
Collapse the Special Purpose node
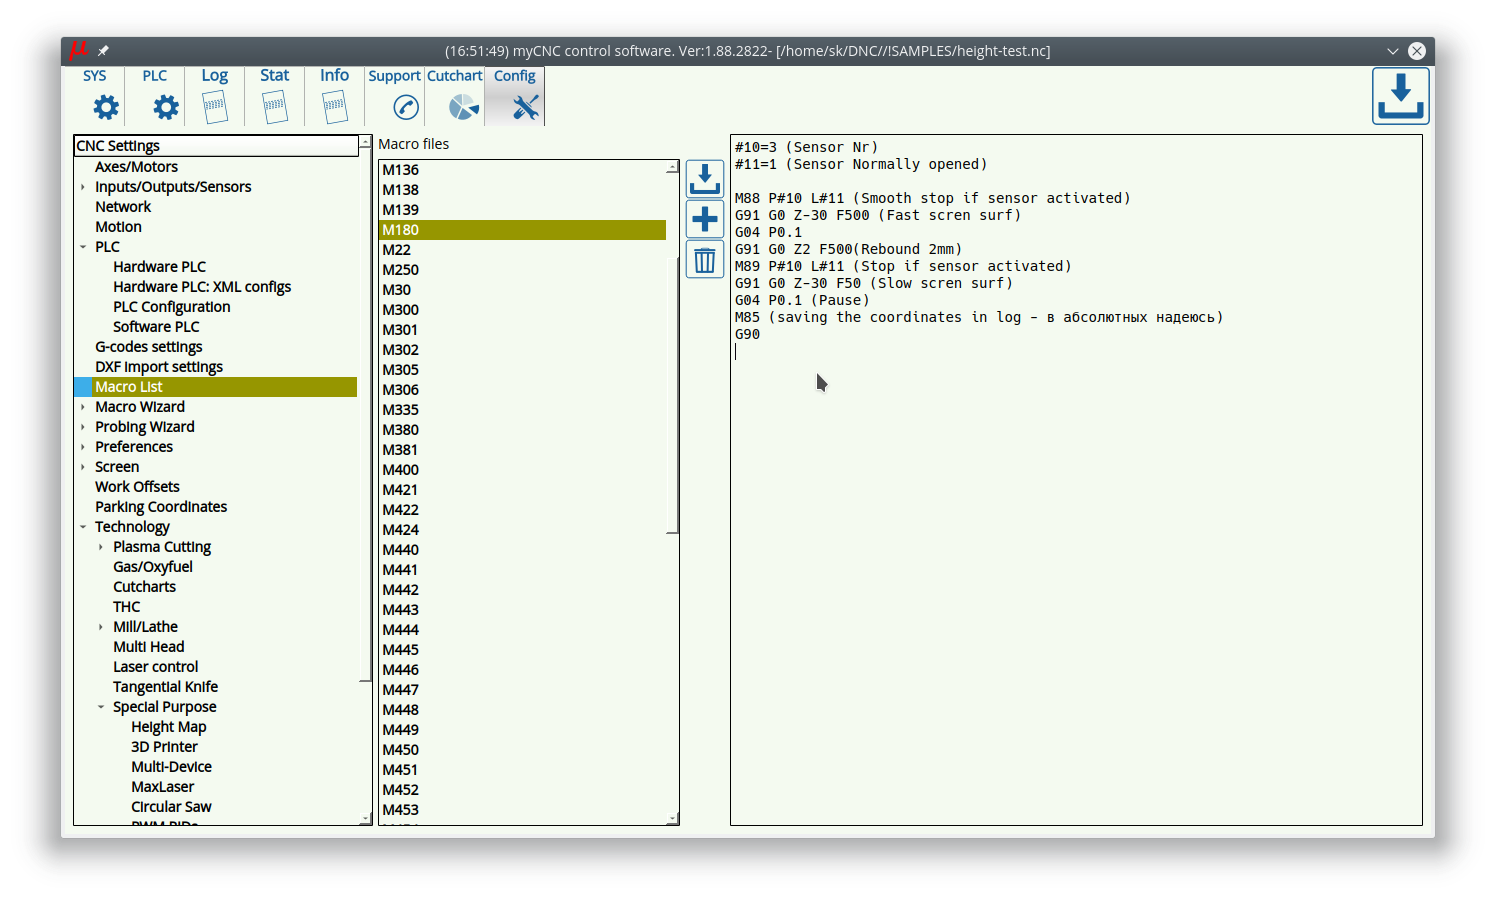tap(101, 707)
